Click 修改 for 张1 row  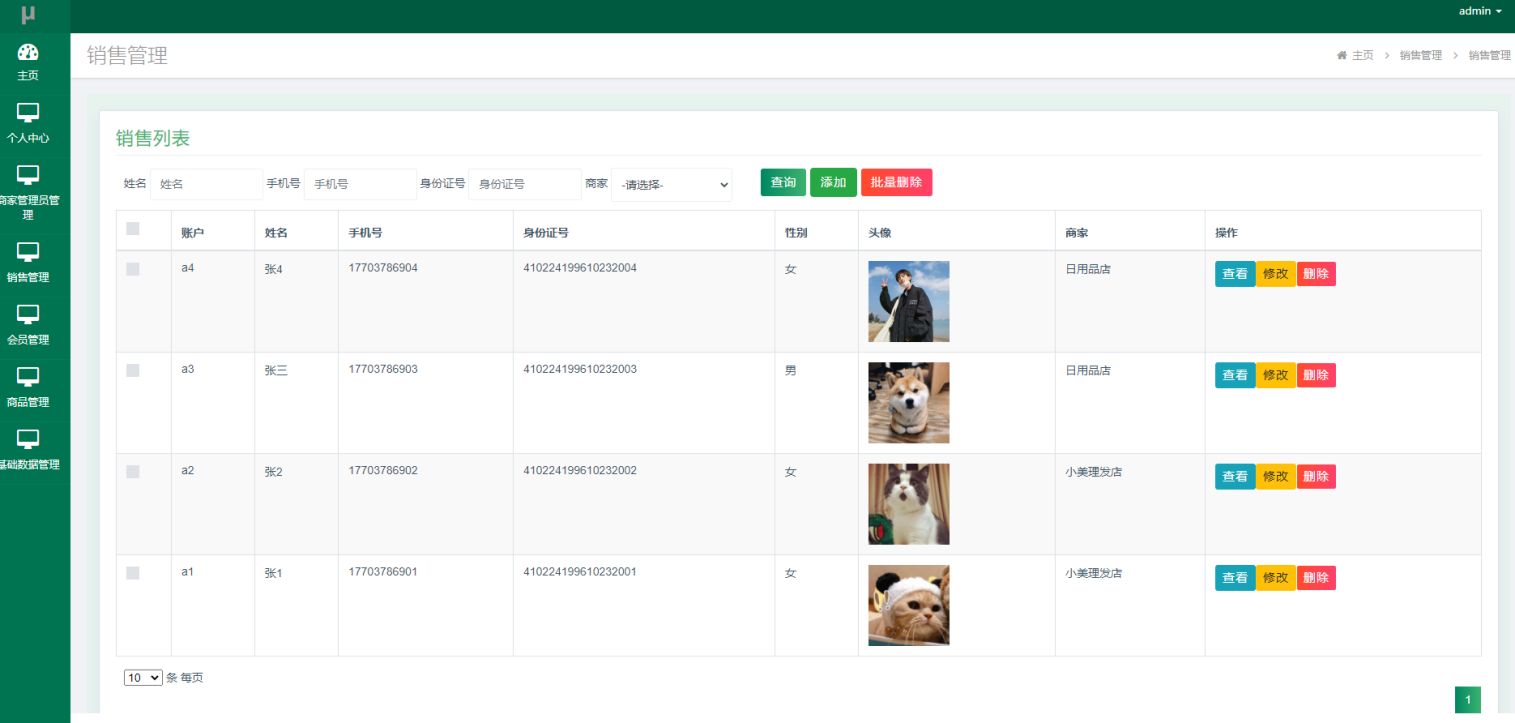pos(1276,578)
